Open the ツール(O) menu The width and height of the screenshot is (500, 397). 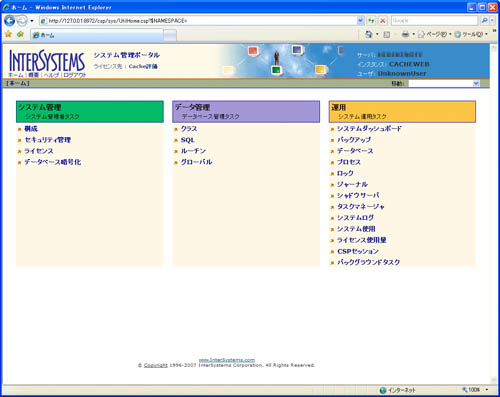coord(471,34)
